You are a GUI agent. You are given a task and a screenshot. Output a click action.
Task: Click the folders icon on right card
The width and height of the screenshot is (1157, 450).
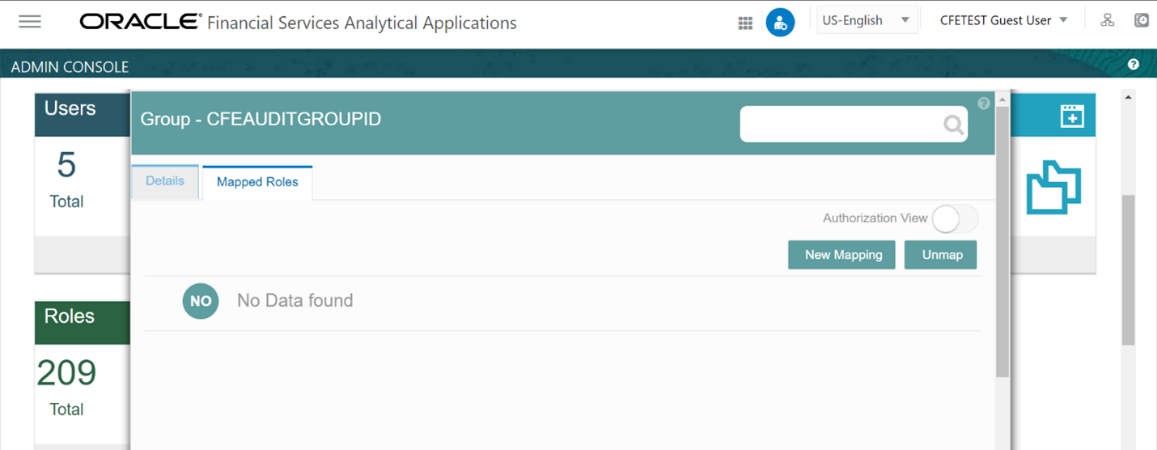point(1054,187)
